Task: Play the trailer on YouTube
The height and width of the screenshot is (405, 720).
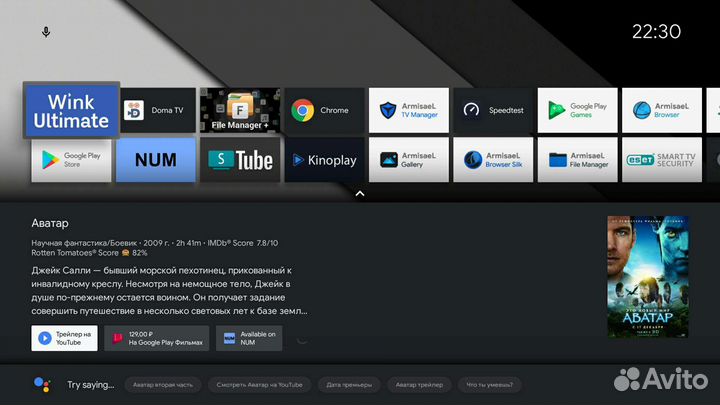Action: [x=64, y=338]
